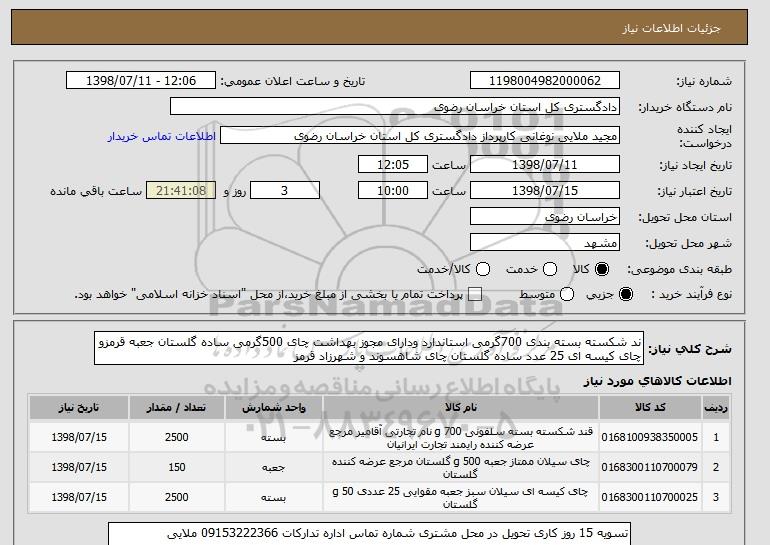Click row number 2 cell

[x=715, y=467]
